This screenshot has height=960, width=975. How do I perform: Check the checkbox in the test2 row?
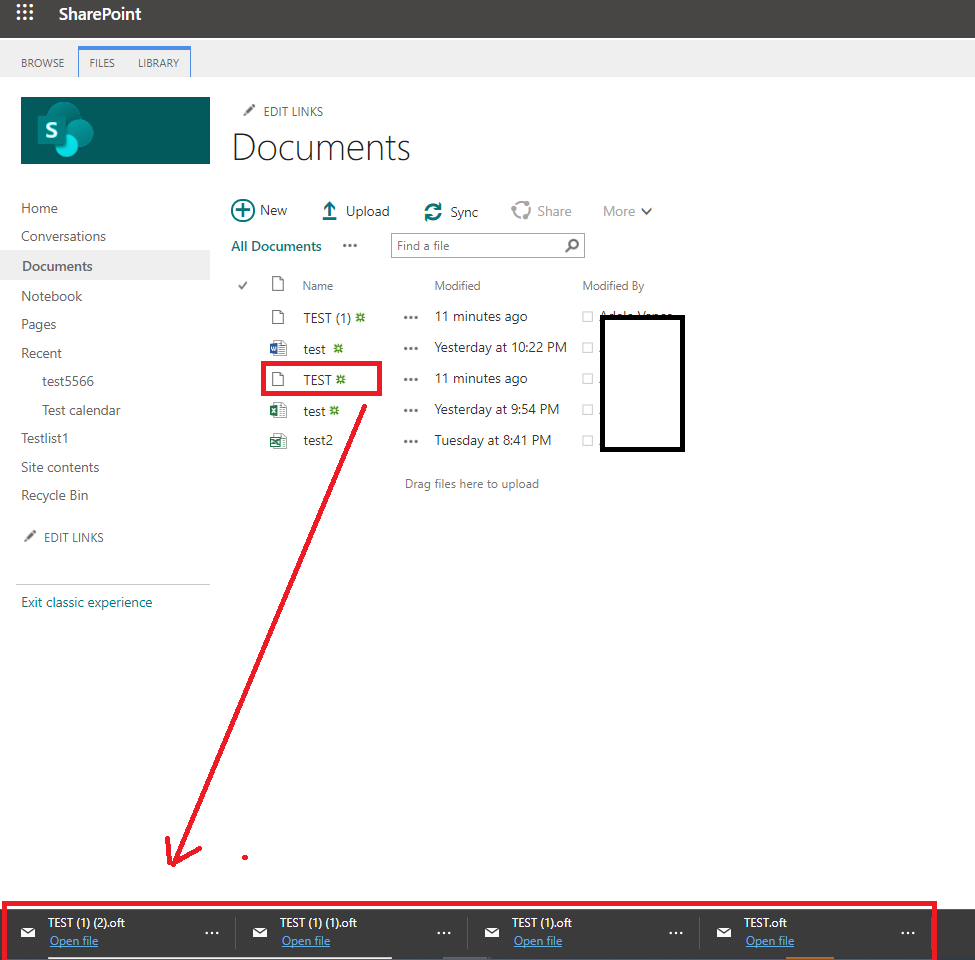coord(588,440)
